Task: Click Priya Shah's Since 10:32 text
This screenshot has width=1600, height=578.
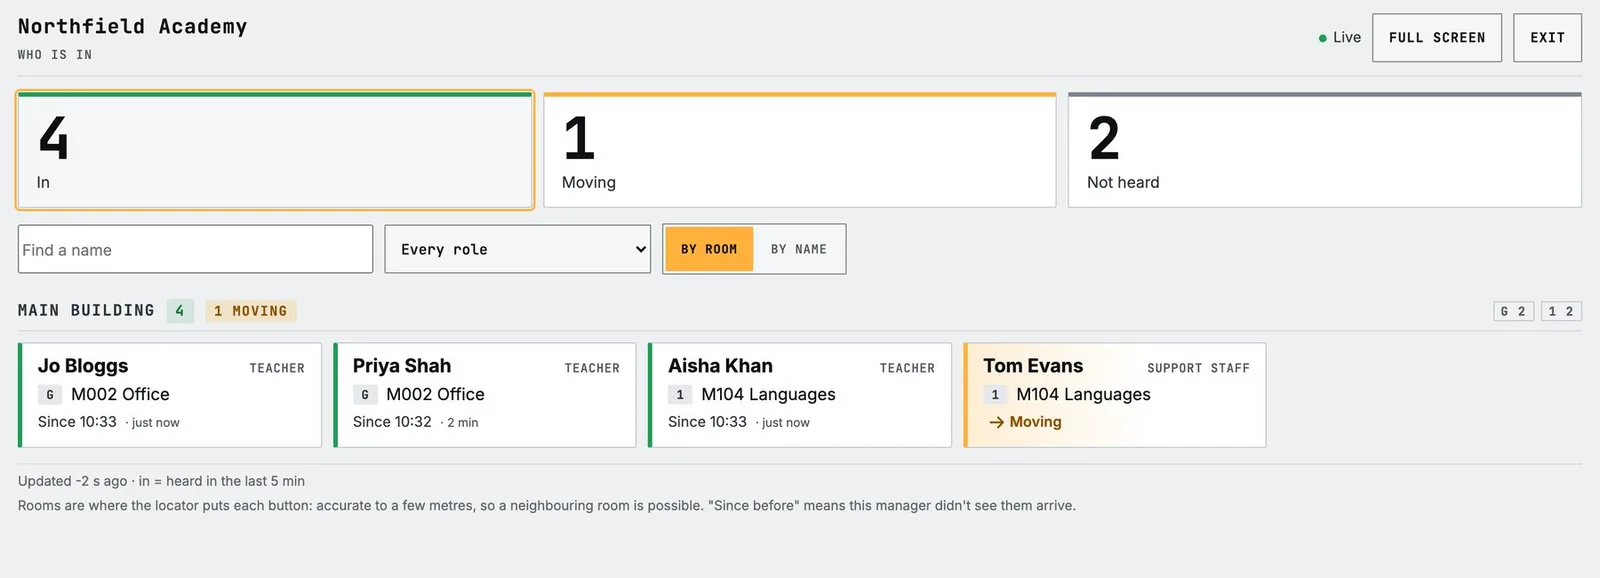Action: 392,422
